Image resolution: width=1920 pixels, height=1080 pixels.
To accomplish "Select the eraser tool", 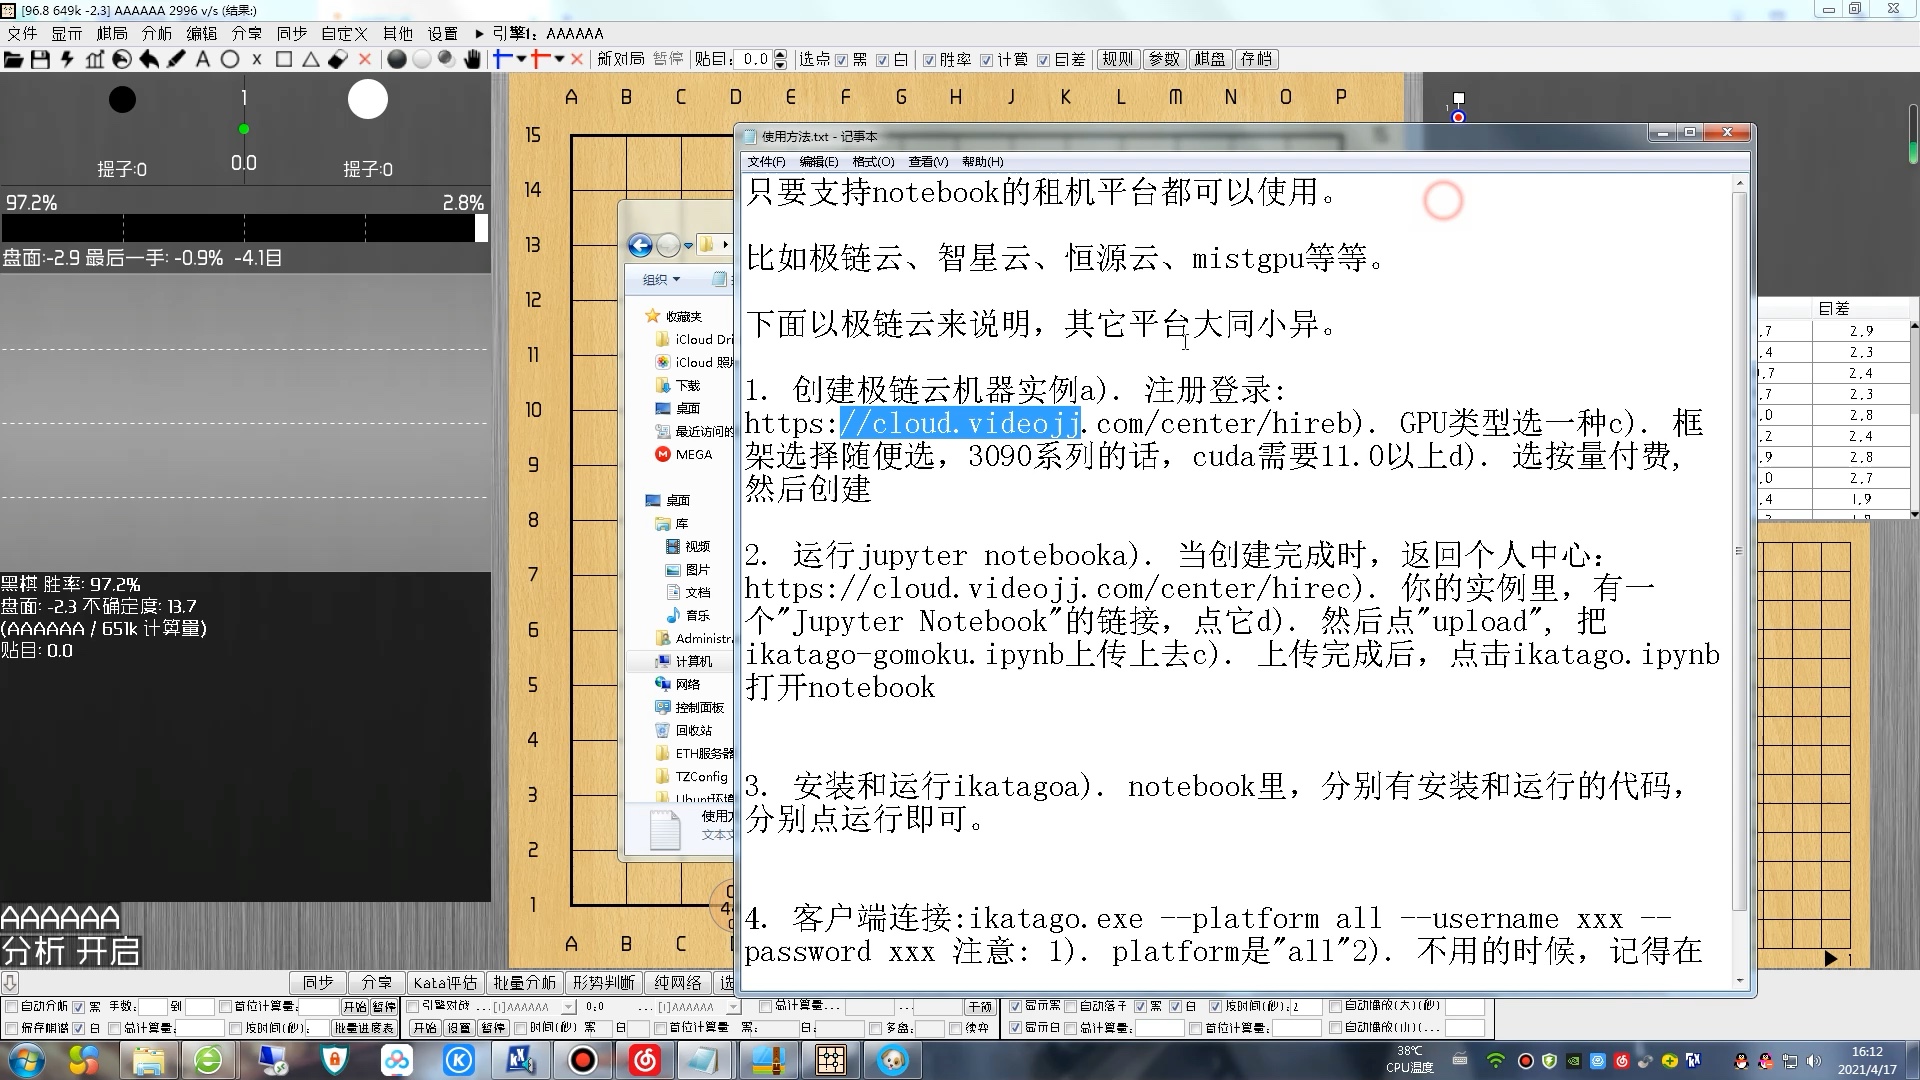I will click(338, 60).
